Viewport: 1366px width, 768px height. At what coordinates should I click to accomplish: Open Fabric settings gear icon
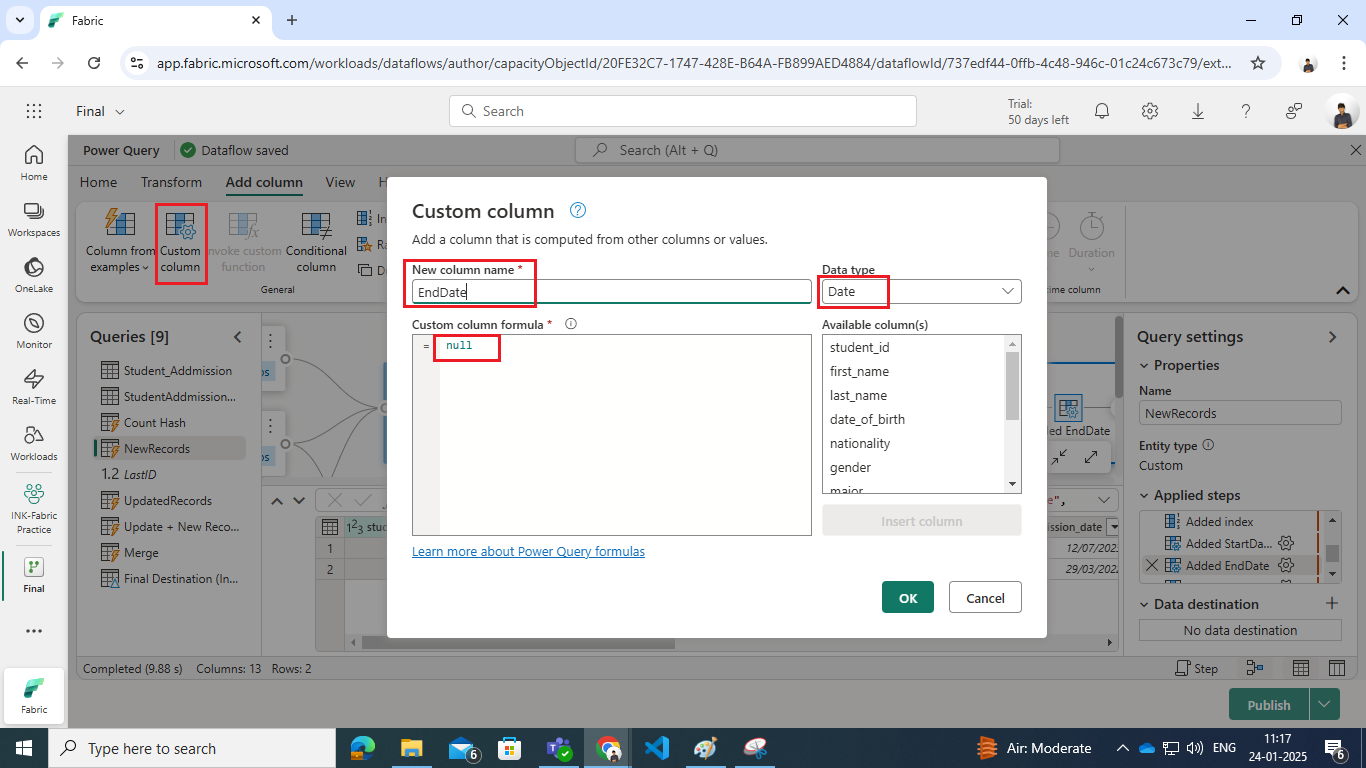pyautogui.click(x=1150, y=111)
